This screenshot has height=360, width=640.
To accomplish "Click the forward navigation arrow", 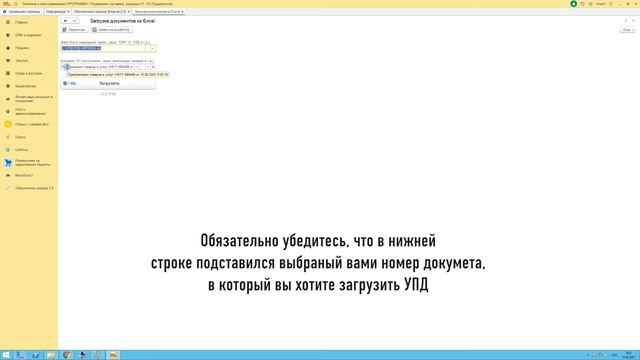I will click(x=74, y=21).
